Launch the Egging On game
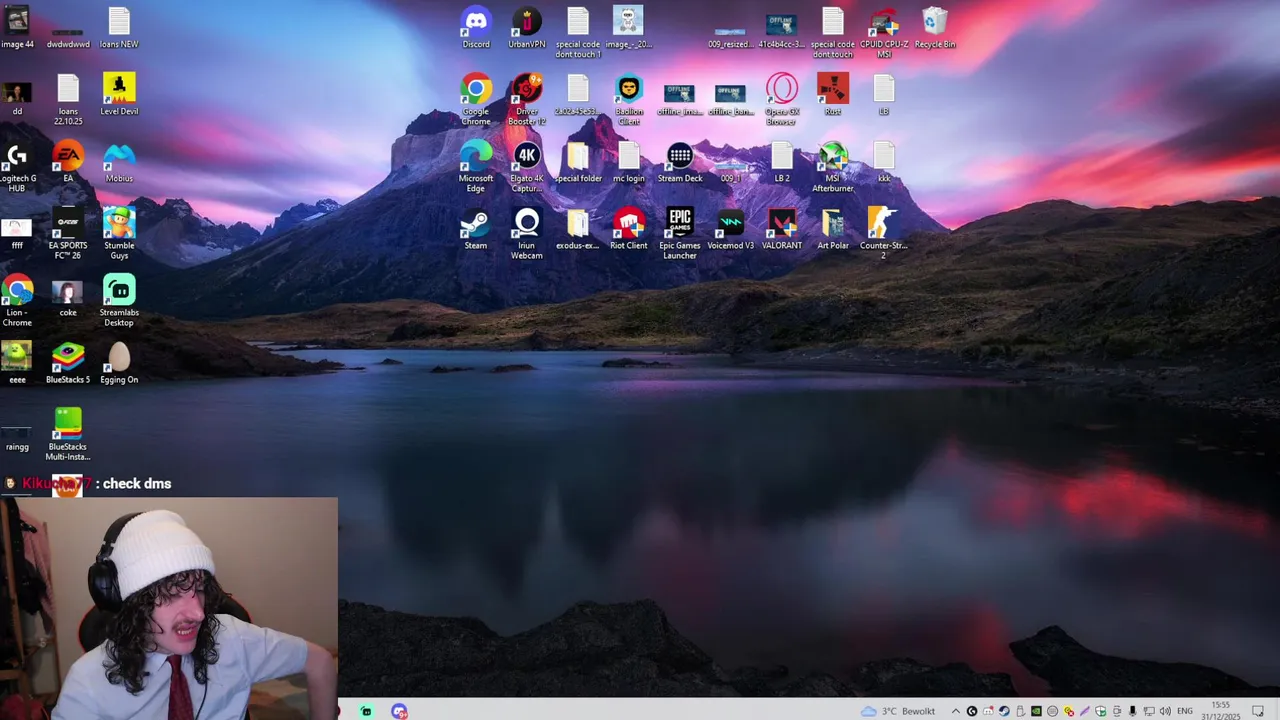This screenshot has width=1280, height=720. point(119,362)
